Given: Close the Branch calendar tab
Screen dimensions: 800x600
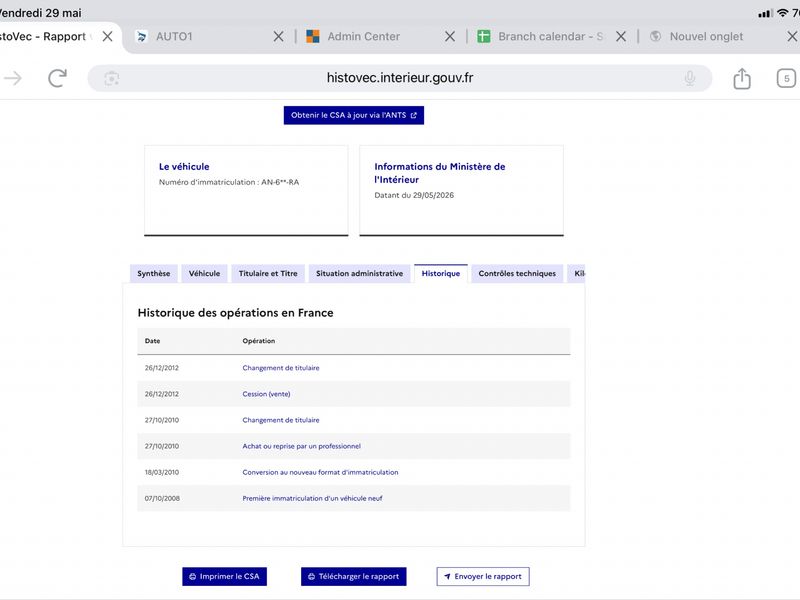Looking at the screenshot, I should click(621, 36).
